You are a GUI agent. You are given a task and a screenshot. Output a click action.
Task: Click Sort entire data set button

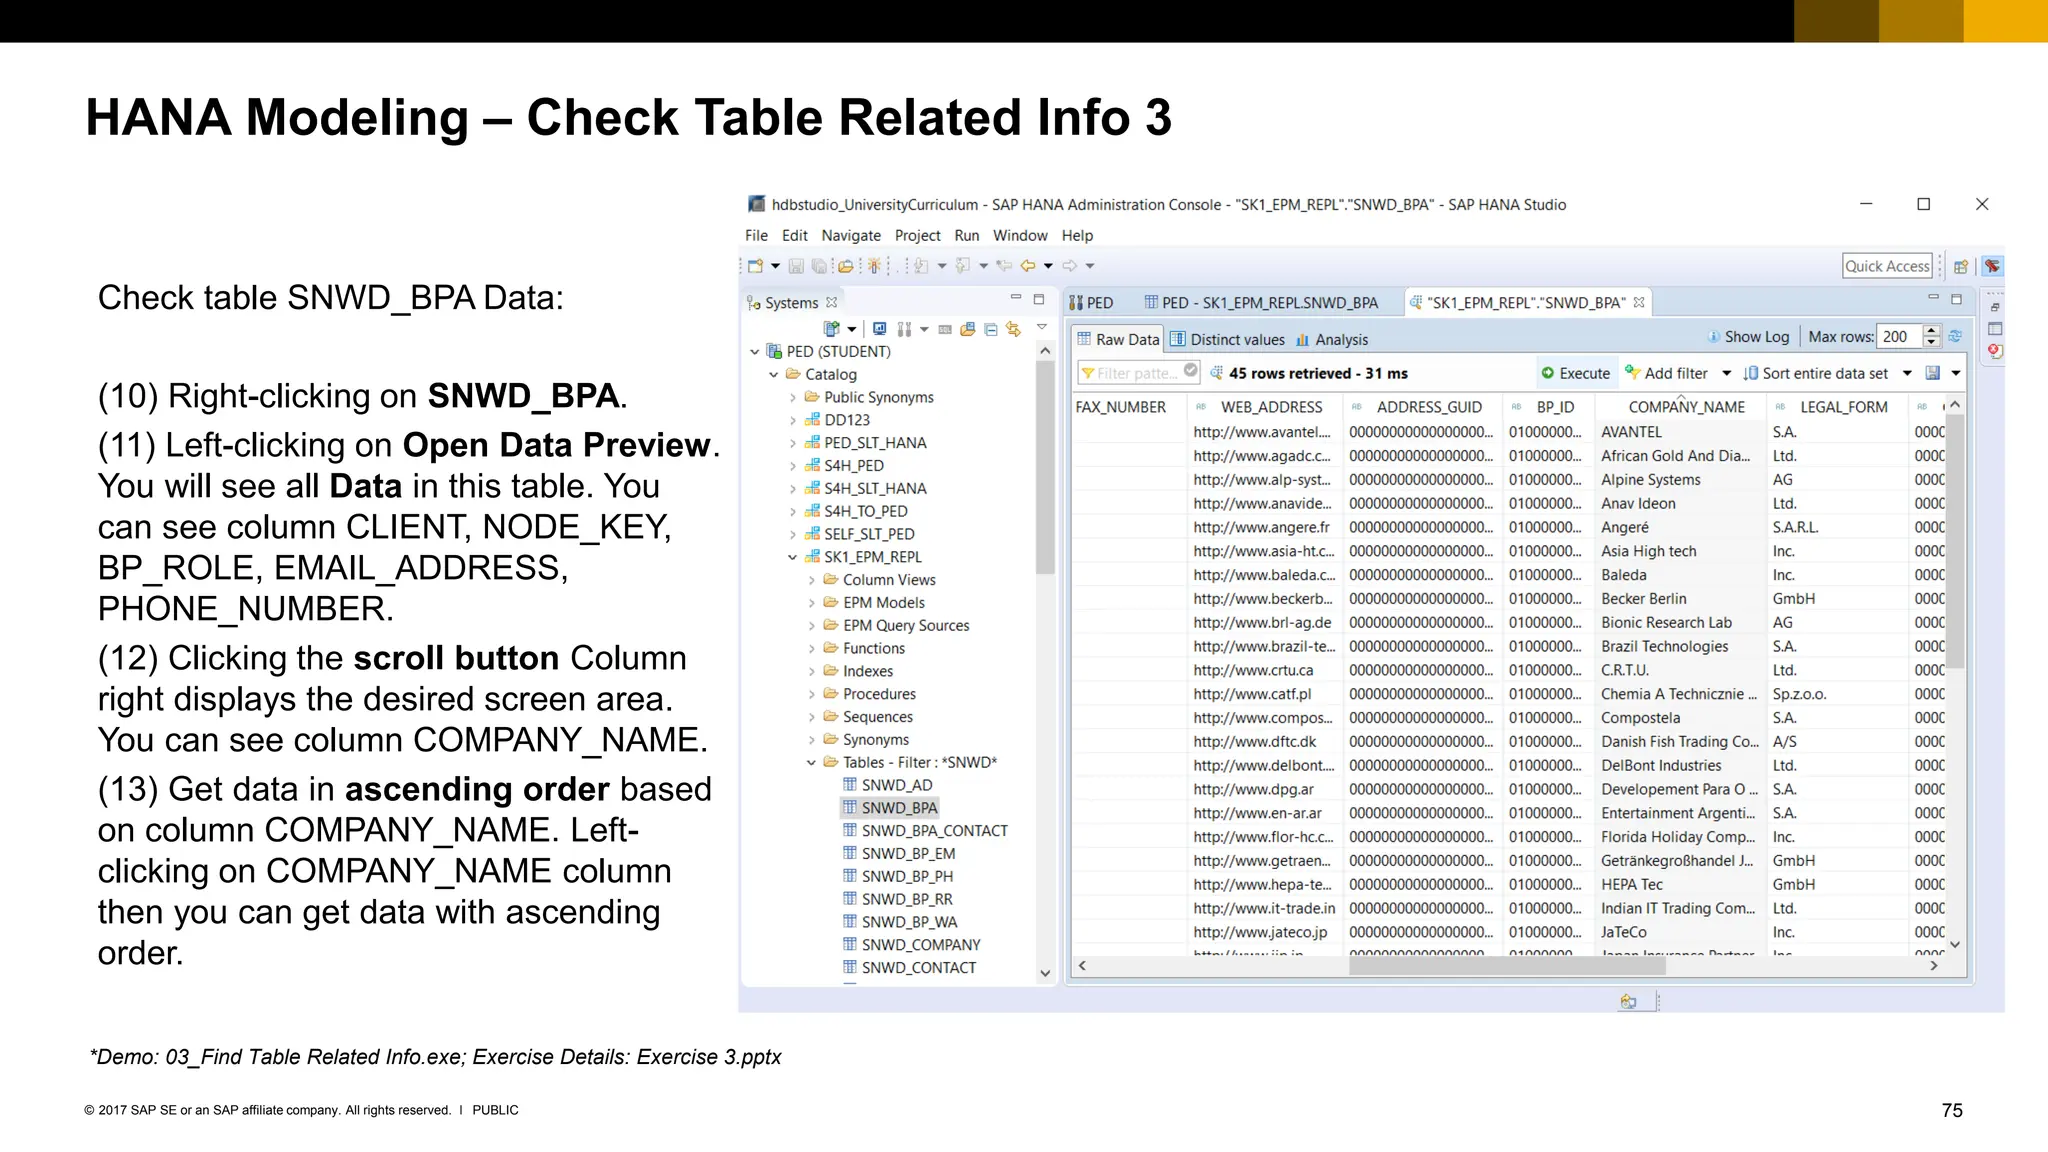coord(1815,373)
